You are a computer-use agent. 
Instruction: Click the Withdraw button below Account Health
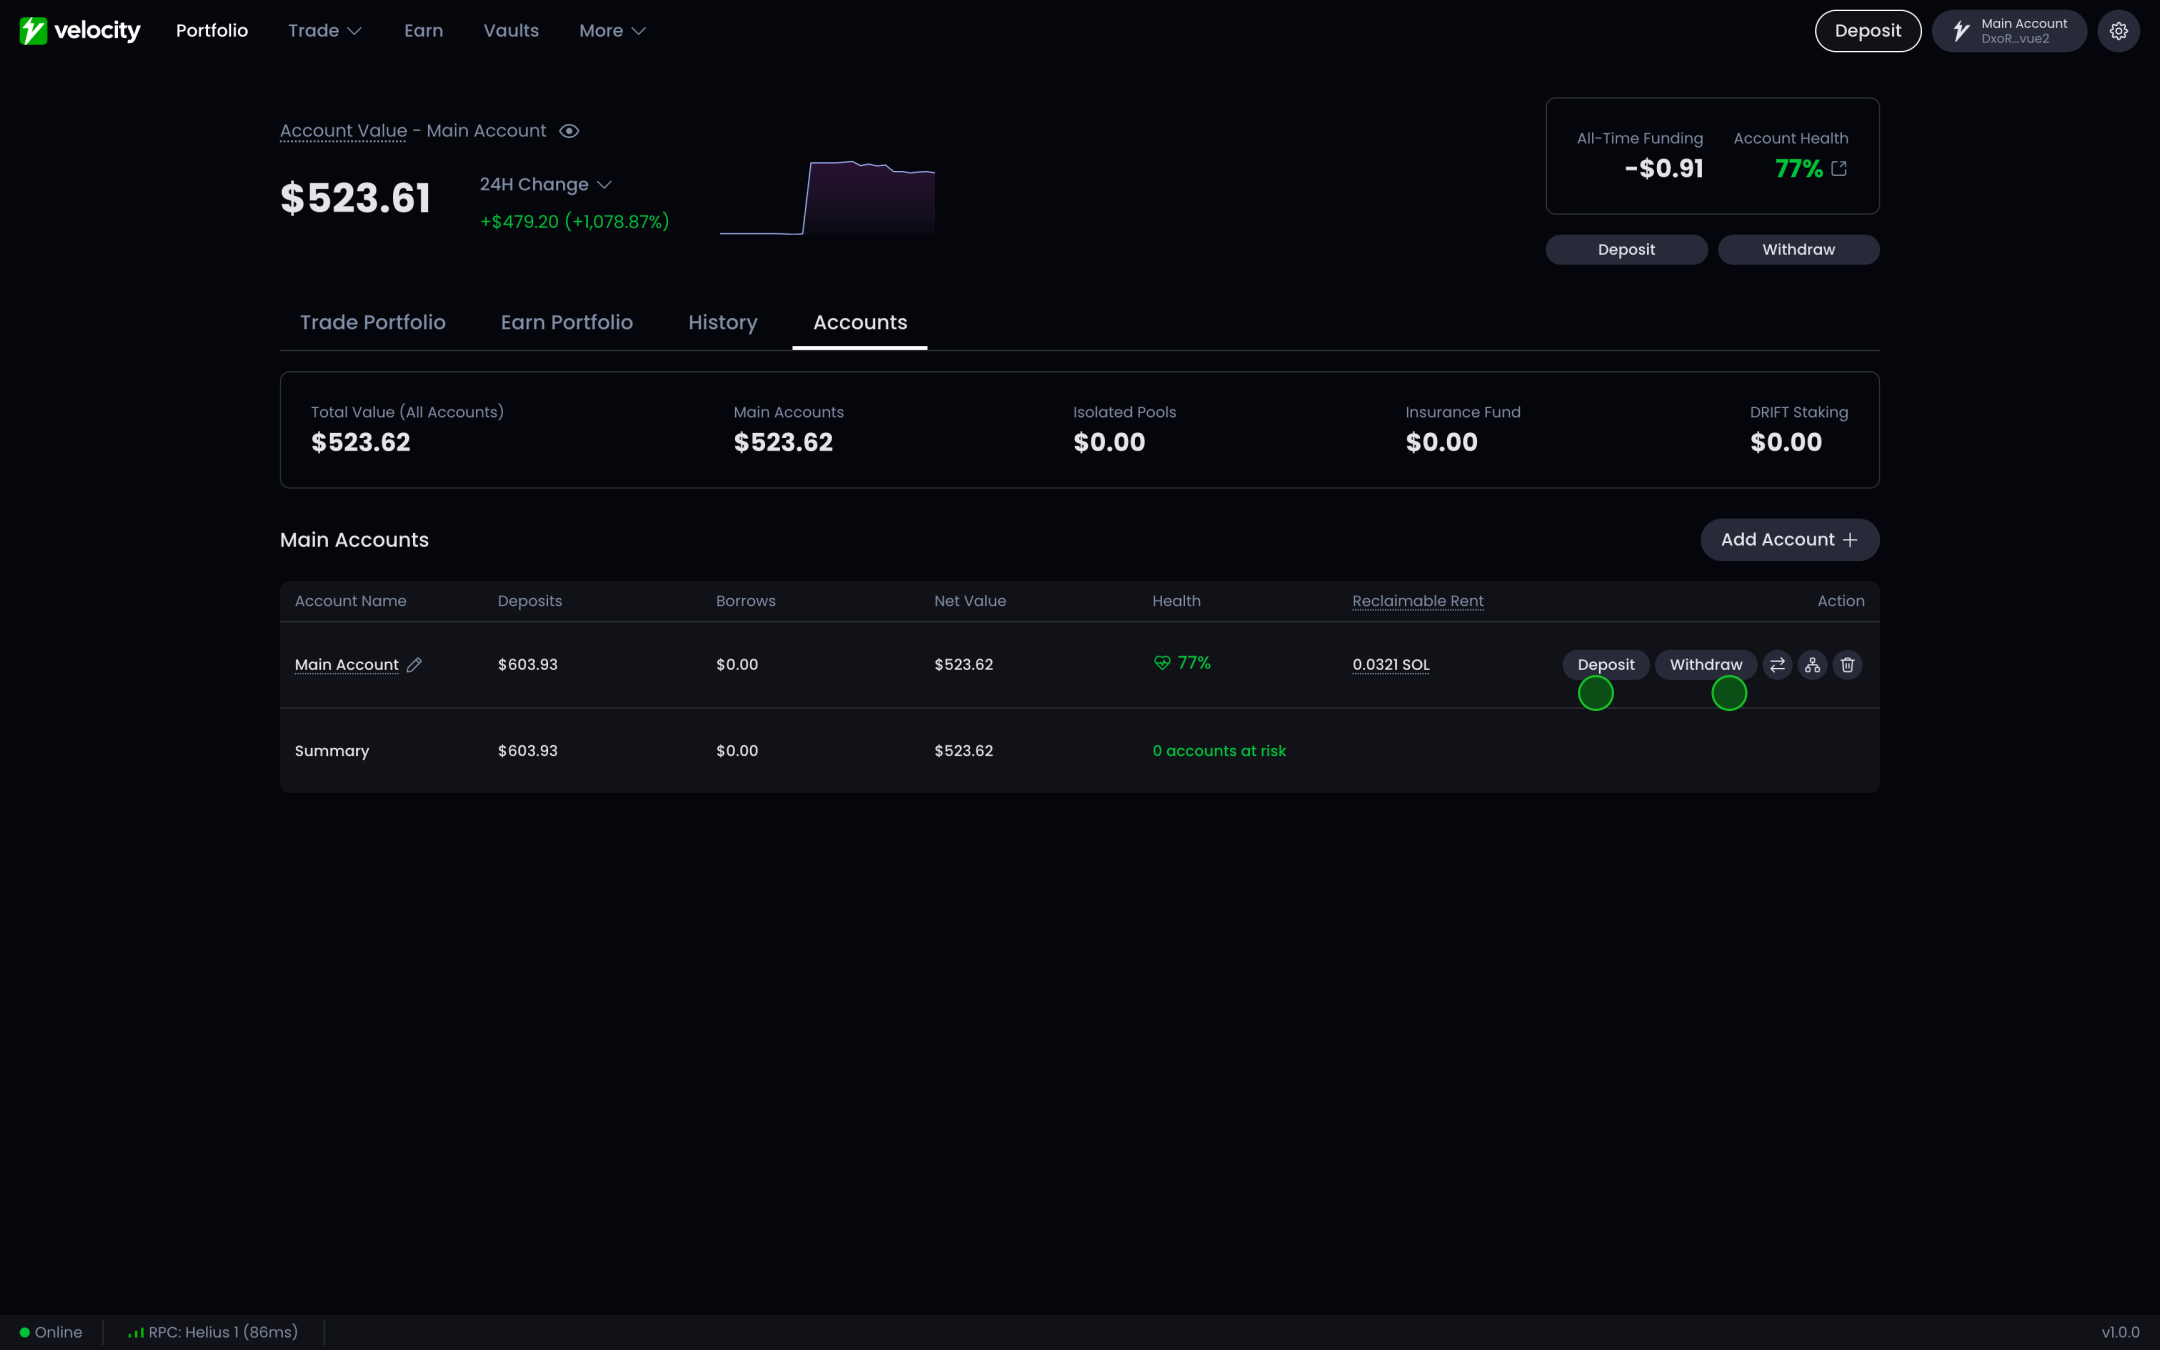click(1798, 250)
